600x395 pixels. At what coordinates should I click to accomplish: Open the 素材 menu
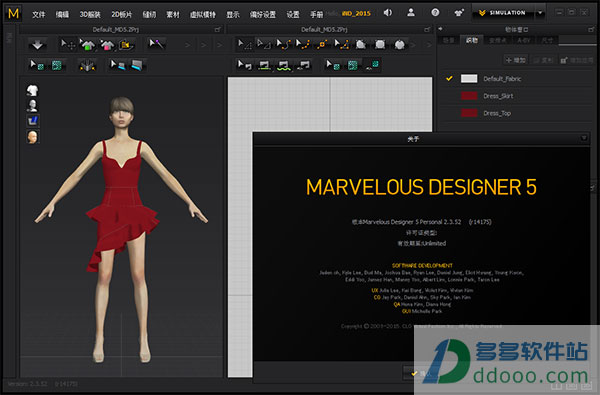(x=173, y=15)
